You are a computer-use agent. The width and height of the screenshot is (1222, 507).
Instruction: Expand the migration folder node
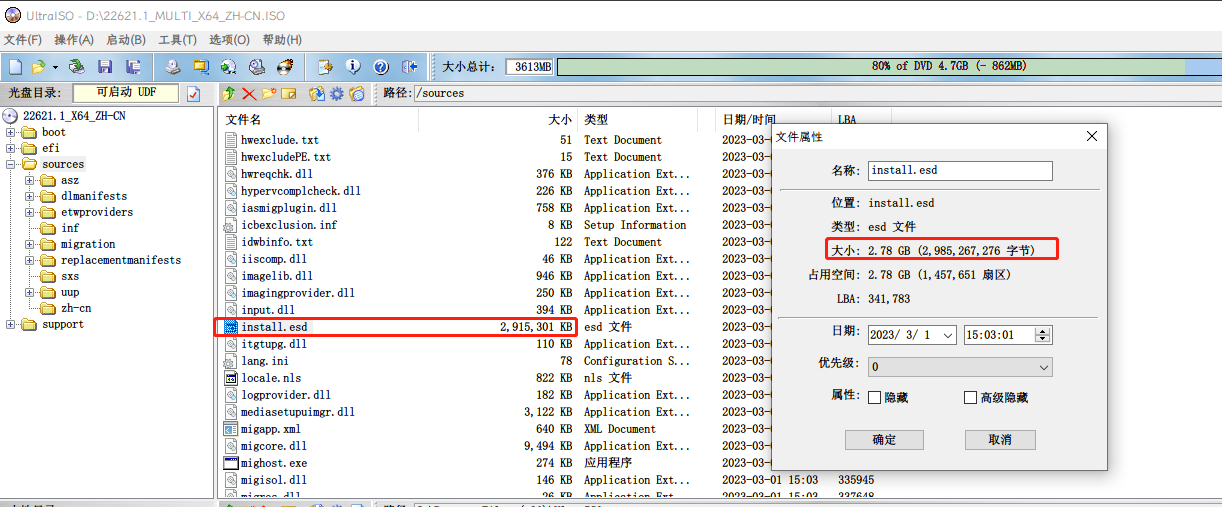30,244
